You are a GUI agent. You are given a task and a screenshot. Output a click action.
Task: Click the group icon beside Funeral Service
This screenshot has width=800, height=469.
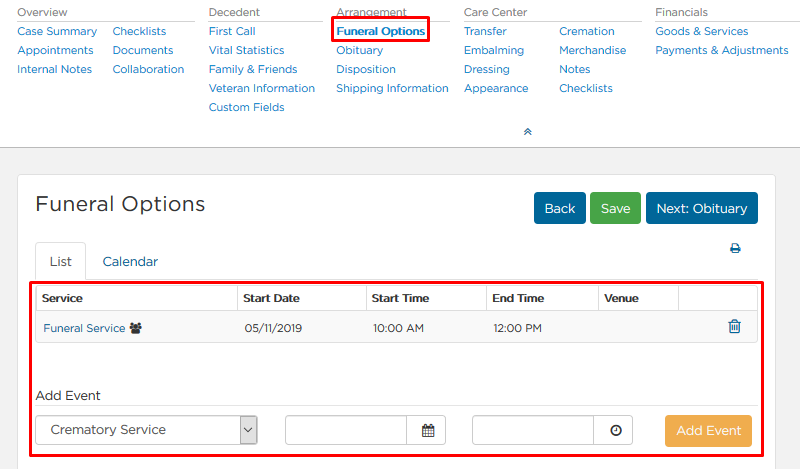[x=135, y=328]
